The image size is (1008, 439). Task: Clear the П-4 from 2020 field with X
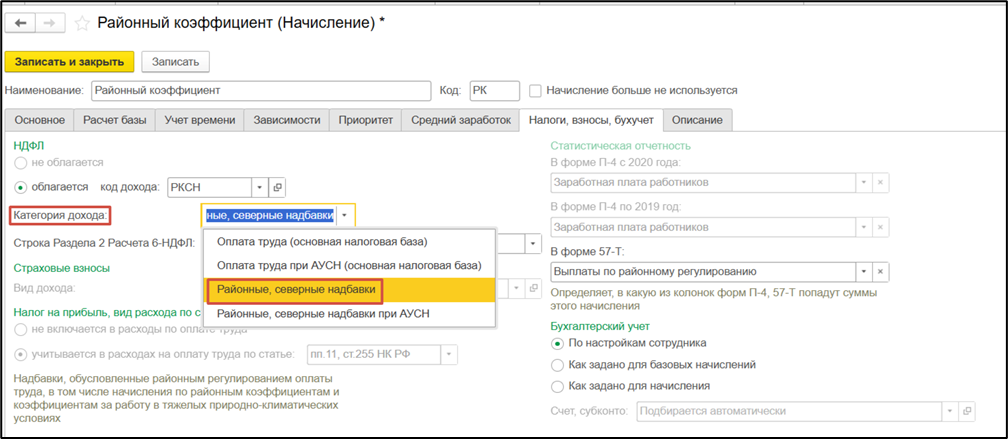point(881,183)
